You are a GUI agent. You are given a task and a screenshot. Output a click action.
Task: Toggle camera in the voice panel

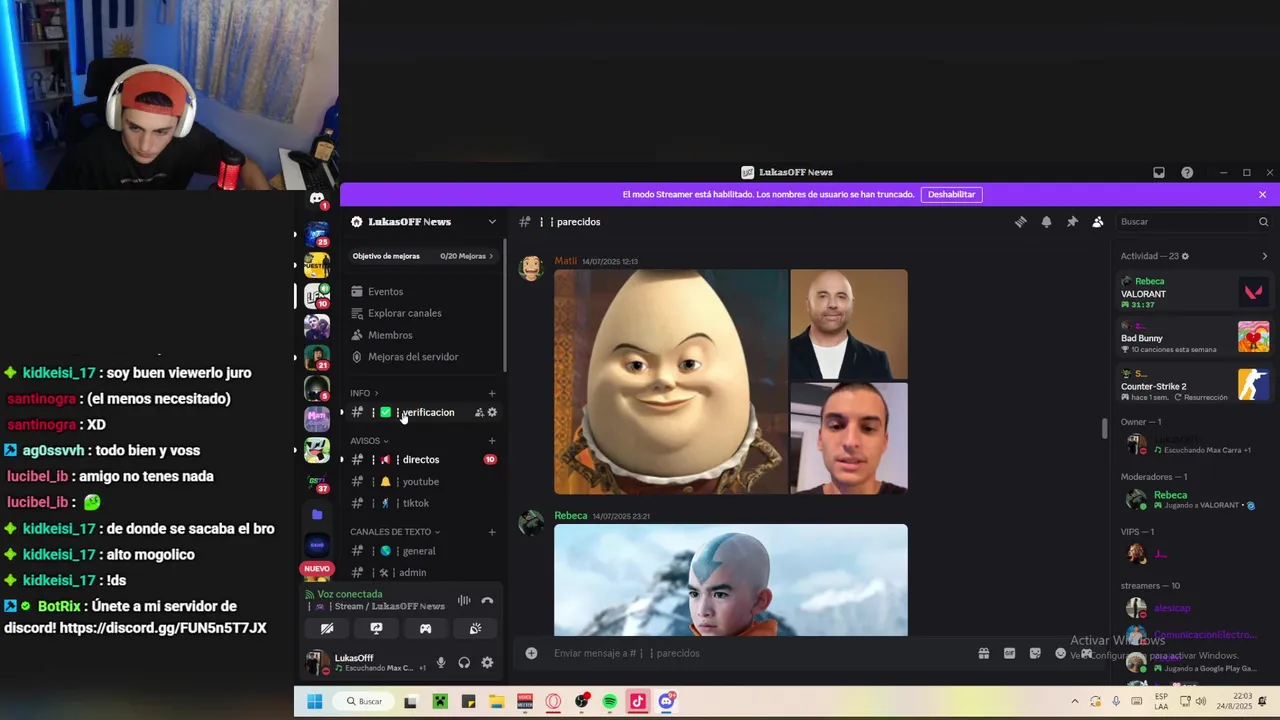(x=327, y=629)
